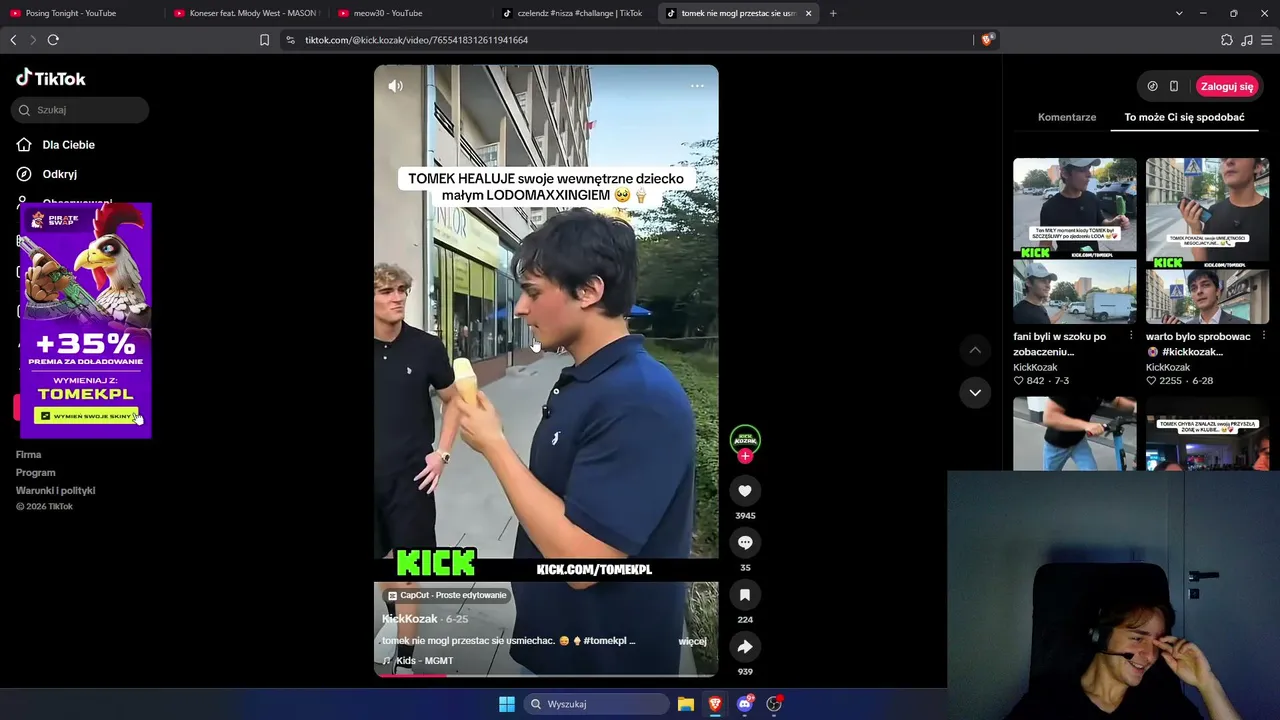Open comments via the speech bubble icon
The image size is (1280, 720).
(745, 543)
